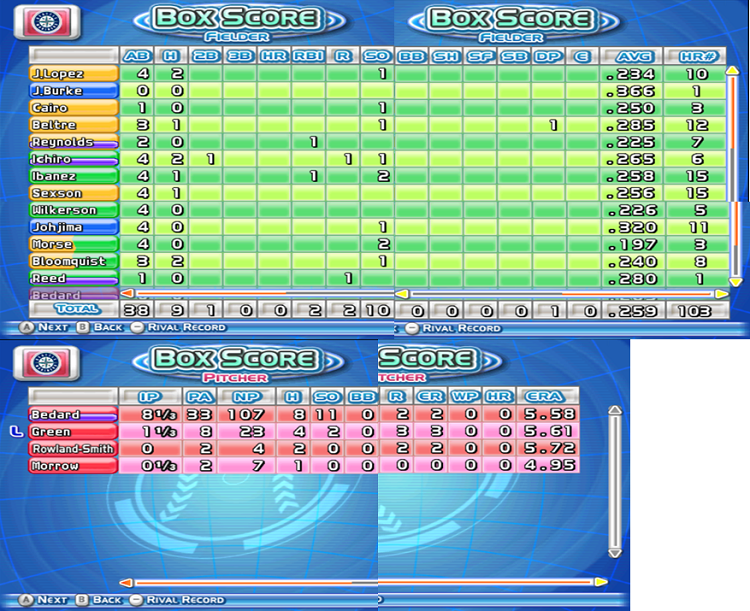This screenshot has width=750, height=611.
Task: Click the yellow down arrow beside the HR# column
Action: (x=736, y=281)
